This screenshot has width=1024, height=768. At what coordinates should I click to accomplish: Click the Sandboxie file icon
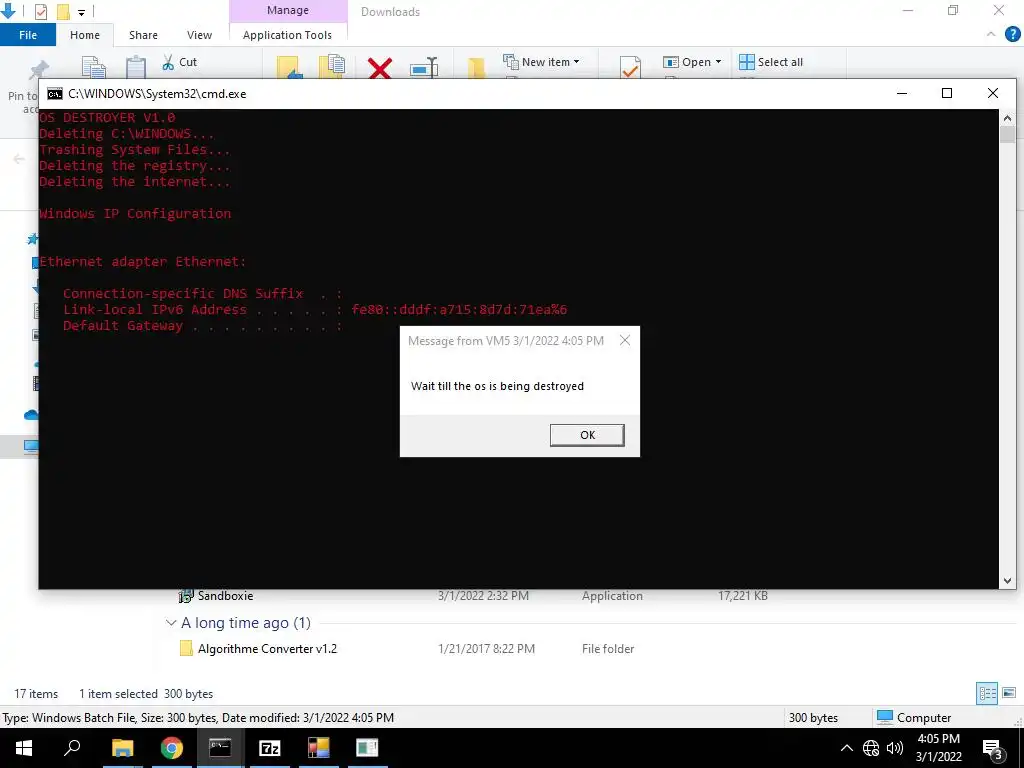click(x=186, y=596)
